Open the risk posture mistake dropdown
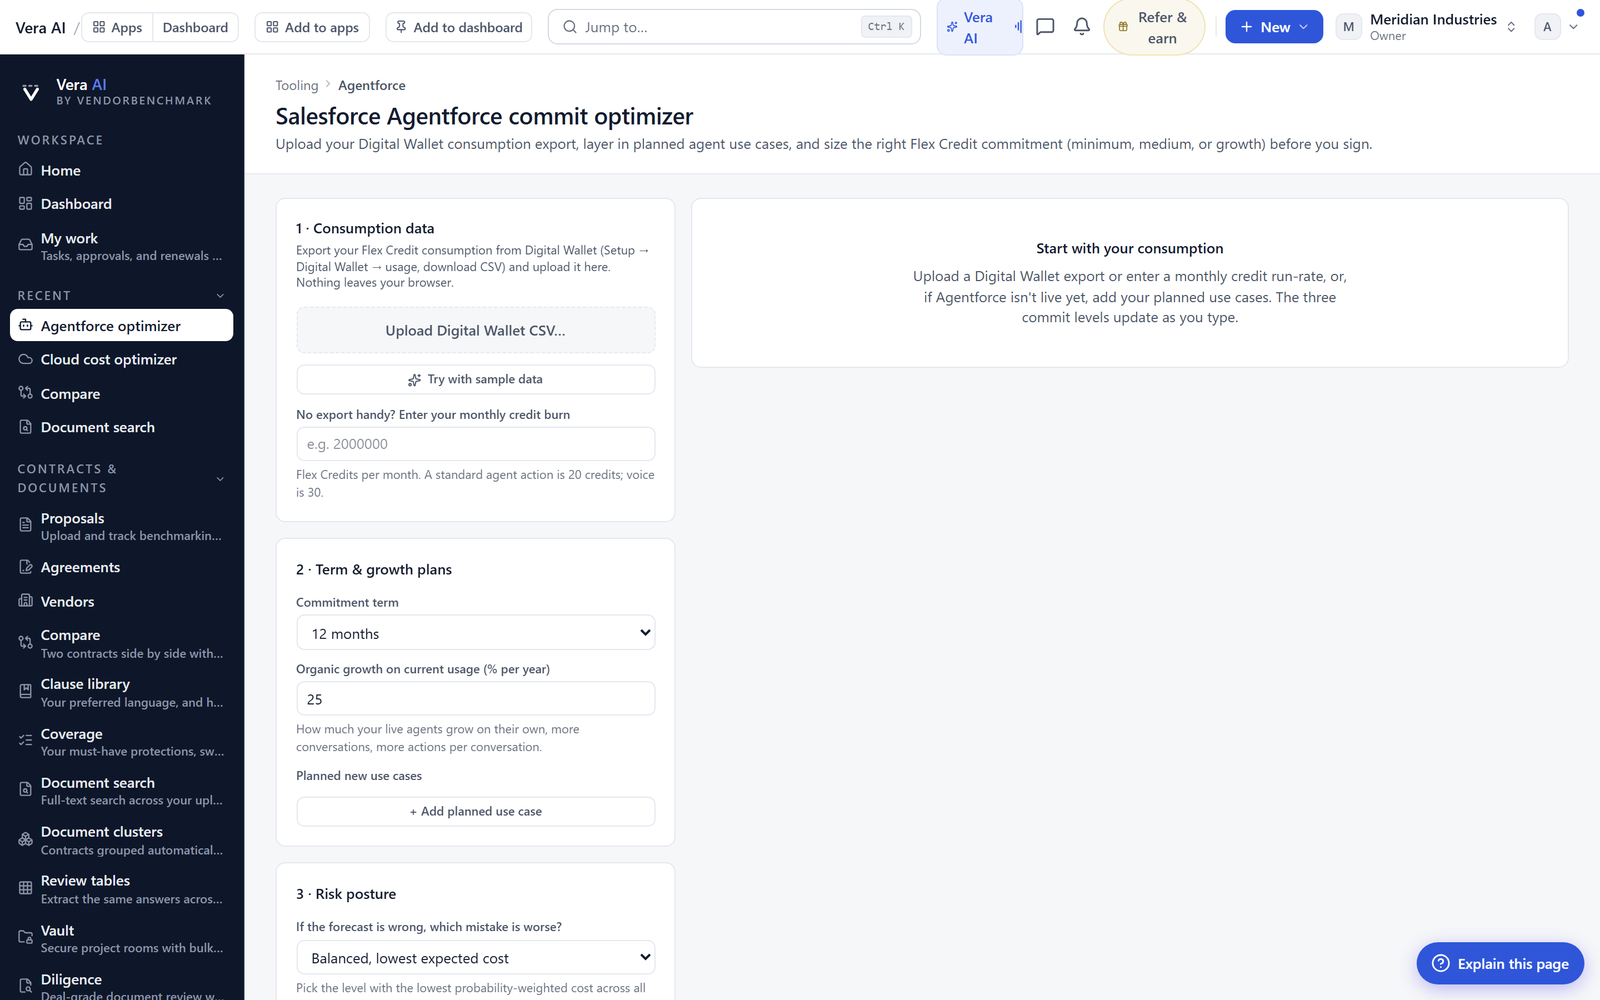Screen dimensions: 1600x1000 (476, 958)
